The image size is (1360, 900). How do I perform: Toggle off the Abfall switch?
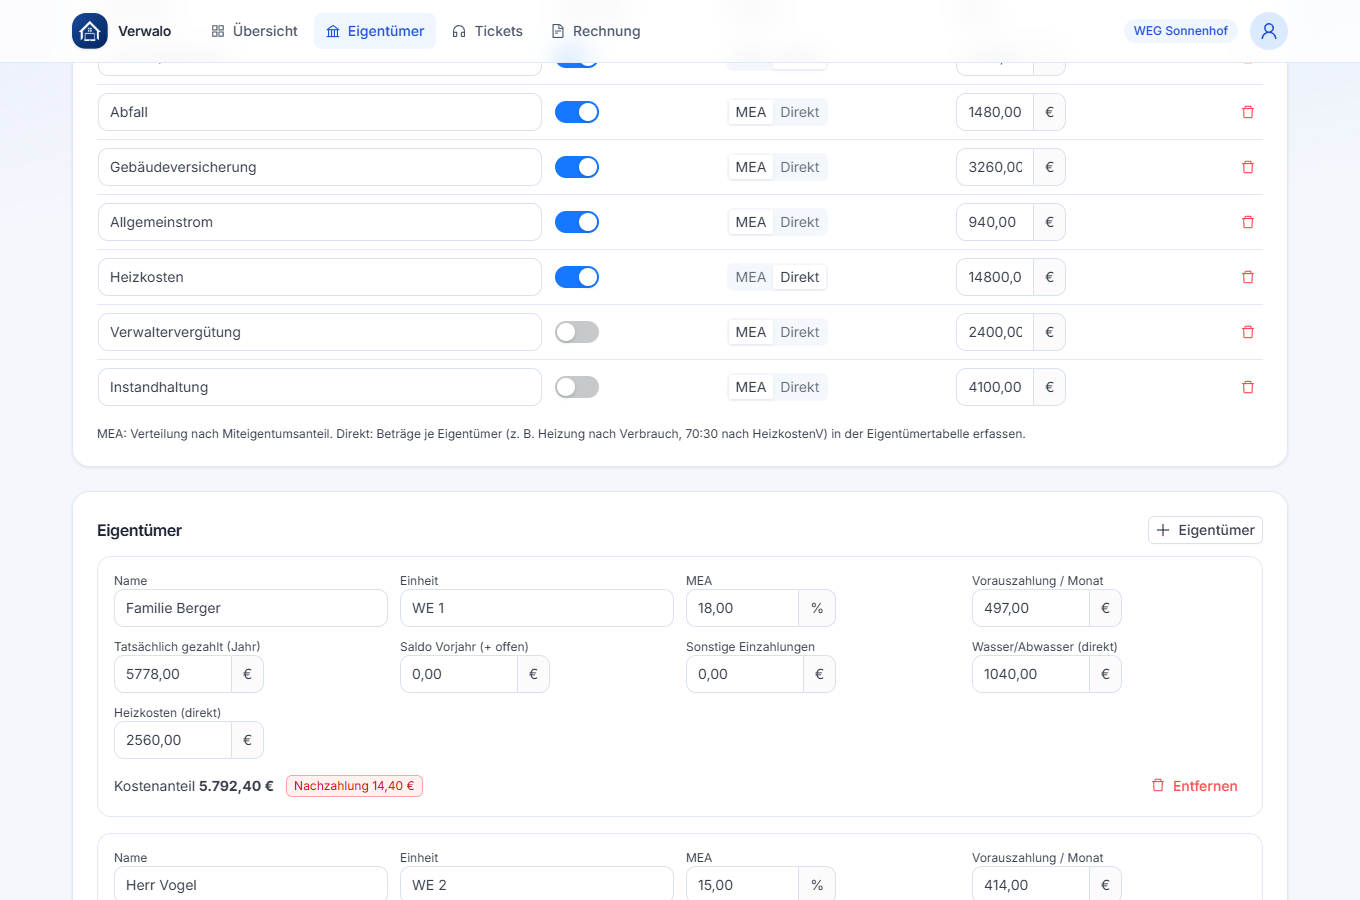click(577, 112)
